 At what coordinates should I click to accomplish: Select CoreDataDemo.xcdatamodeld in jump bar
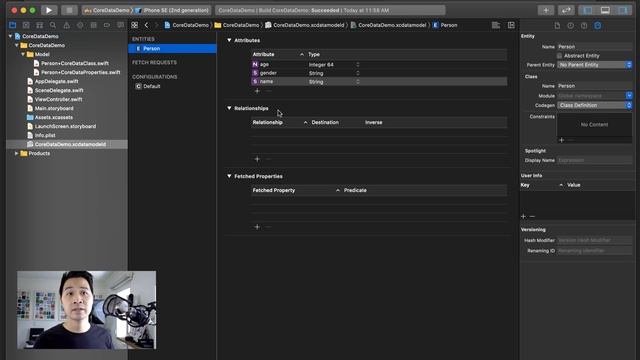click(x=304, y=25)
